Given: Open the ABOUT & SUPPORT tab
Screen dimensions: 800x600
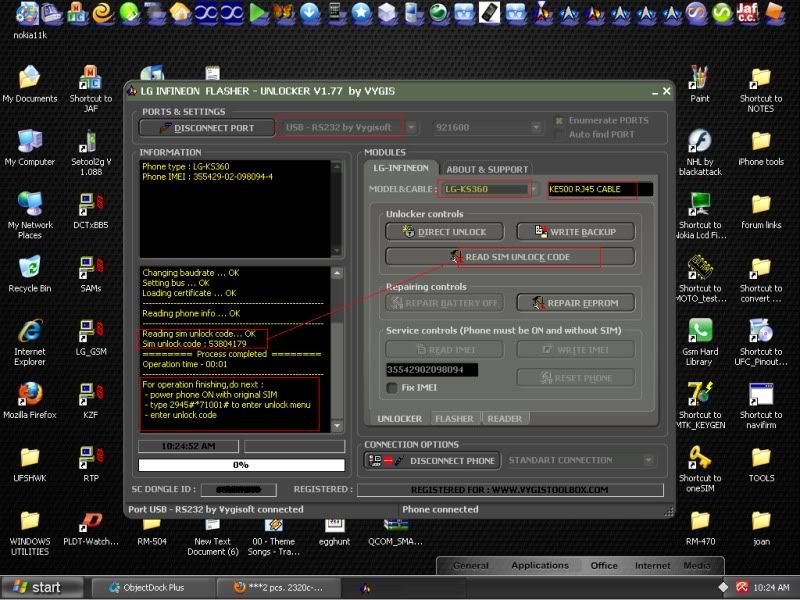Looking at the screenshot, I should point(487,169).
